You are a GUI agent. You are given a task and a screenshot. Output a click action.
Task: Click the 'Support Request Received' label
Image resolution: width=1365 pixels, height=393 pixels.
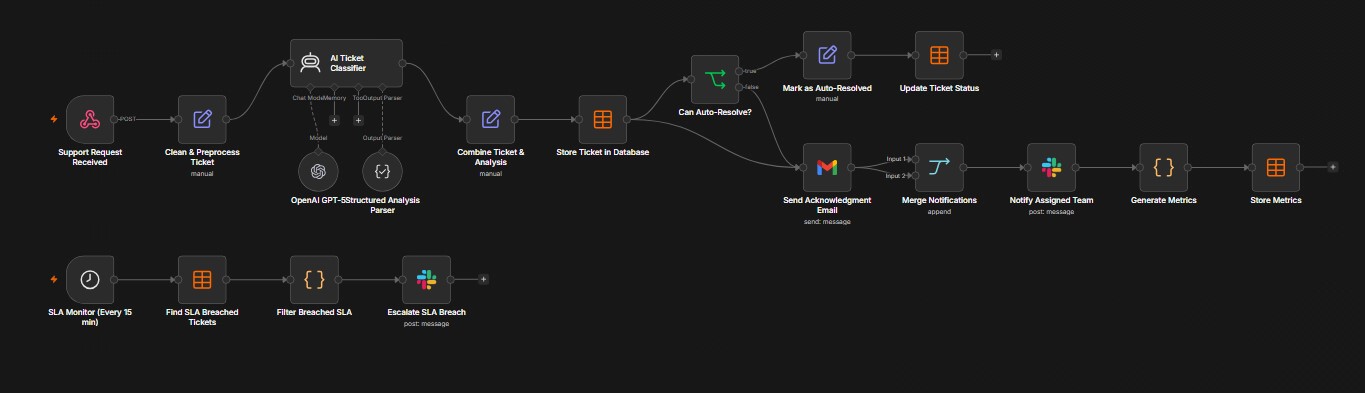(90, 157)
